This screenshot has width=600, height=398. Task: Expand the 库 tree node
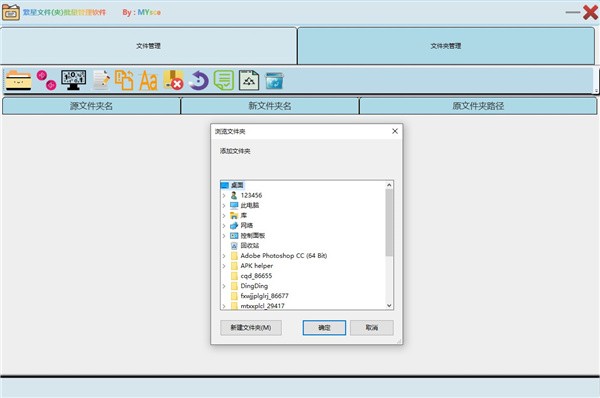coord(224,215)
